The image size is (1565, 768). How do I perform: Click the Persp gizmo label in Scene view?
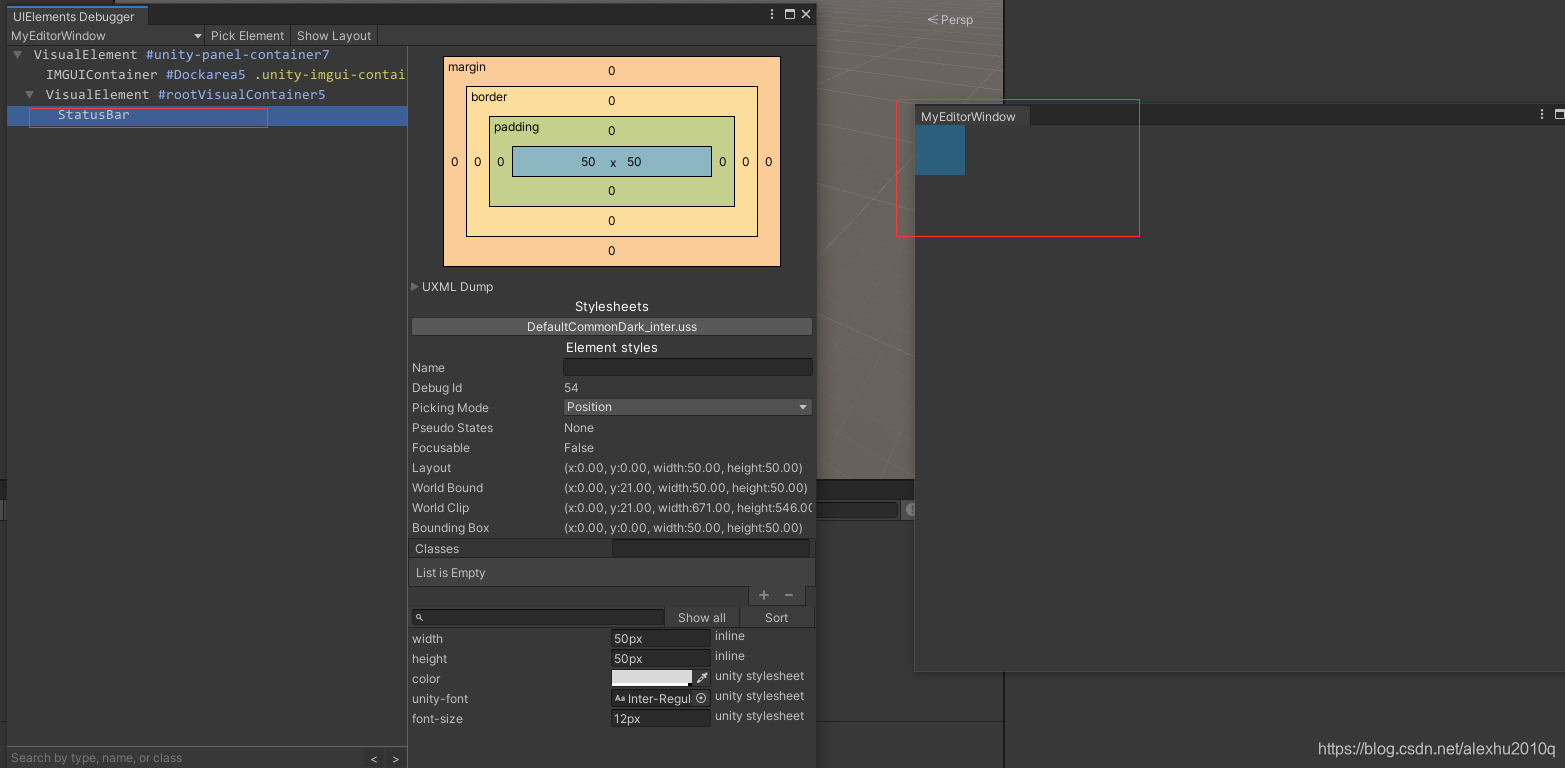click(x=950, y=19)
